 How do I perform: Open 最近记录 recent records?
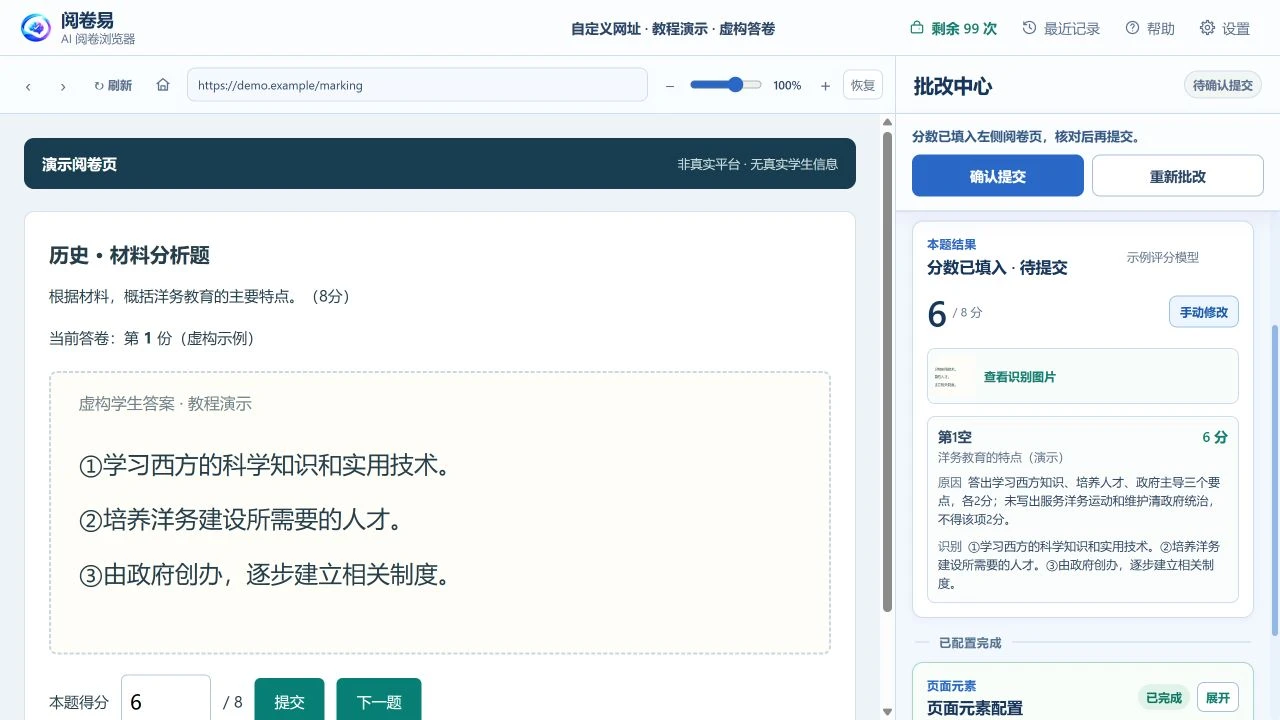(x=1061, y=28)
